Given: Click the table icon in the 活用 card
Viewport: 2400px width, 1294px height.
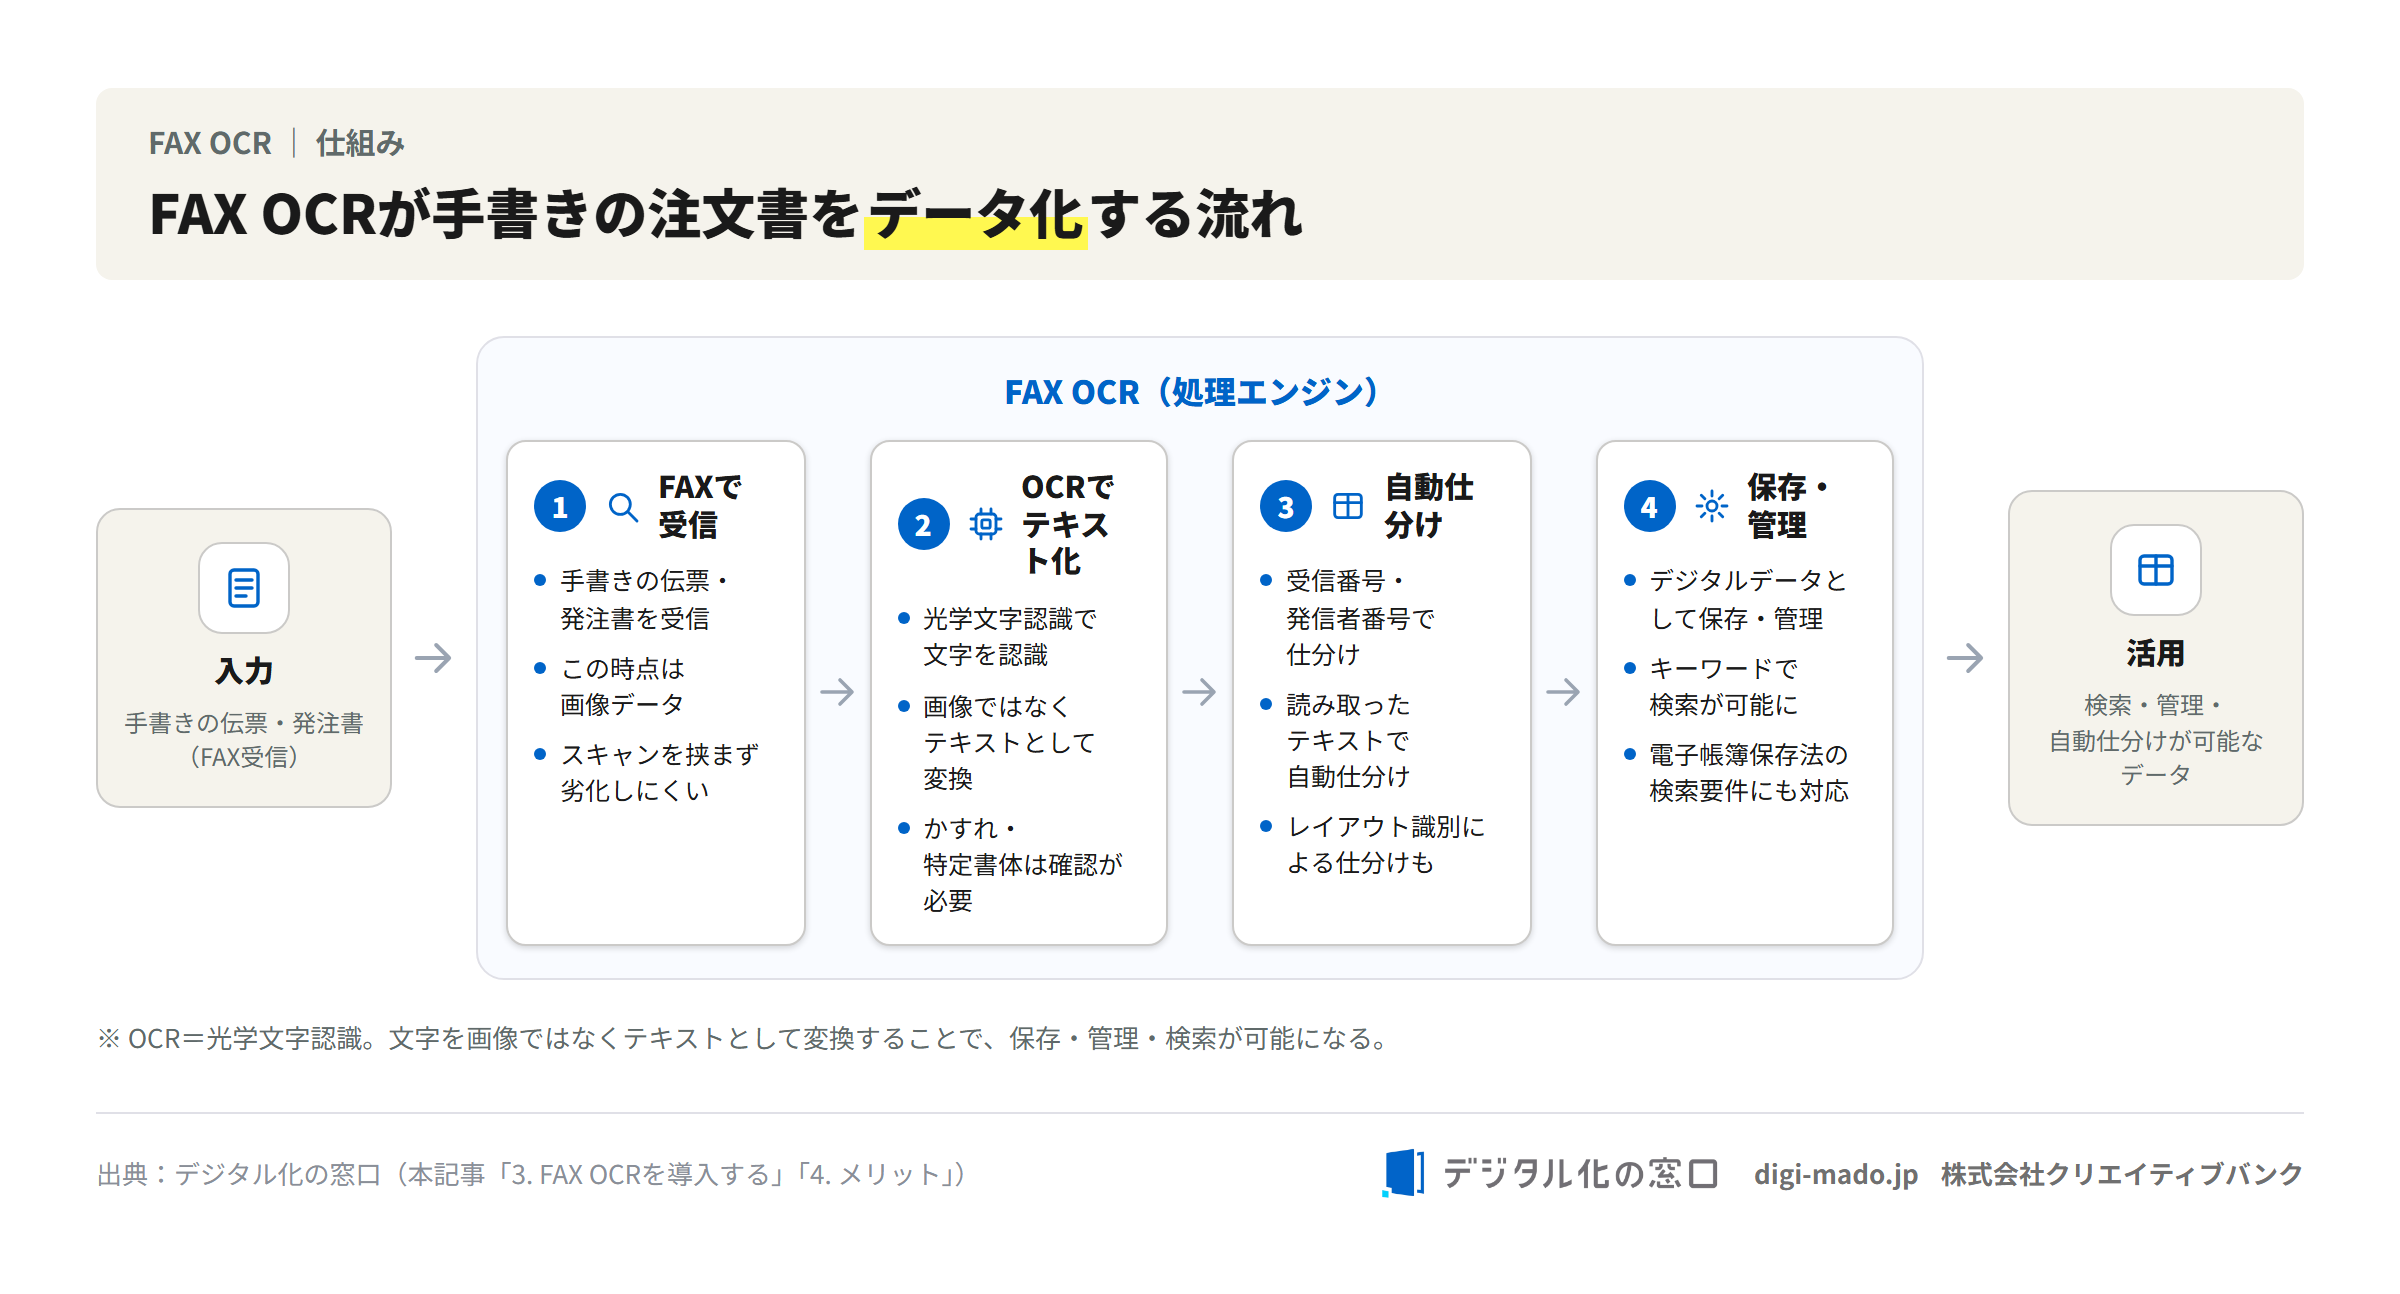Looking at the screenshot, I should tap(2156, 570).
